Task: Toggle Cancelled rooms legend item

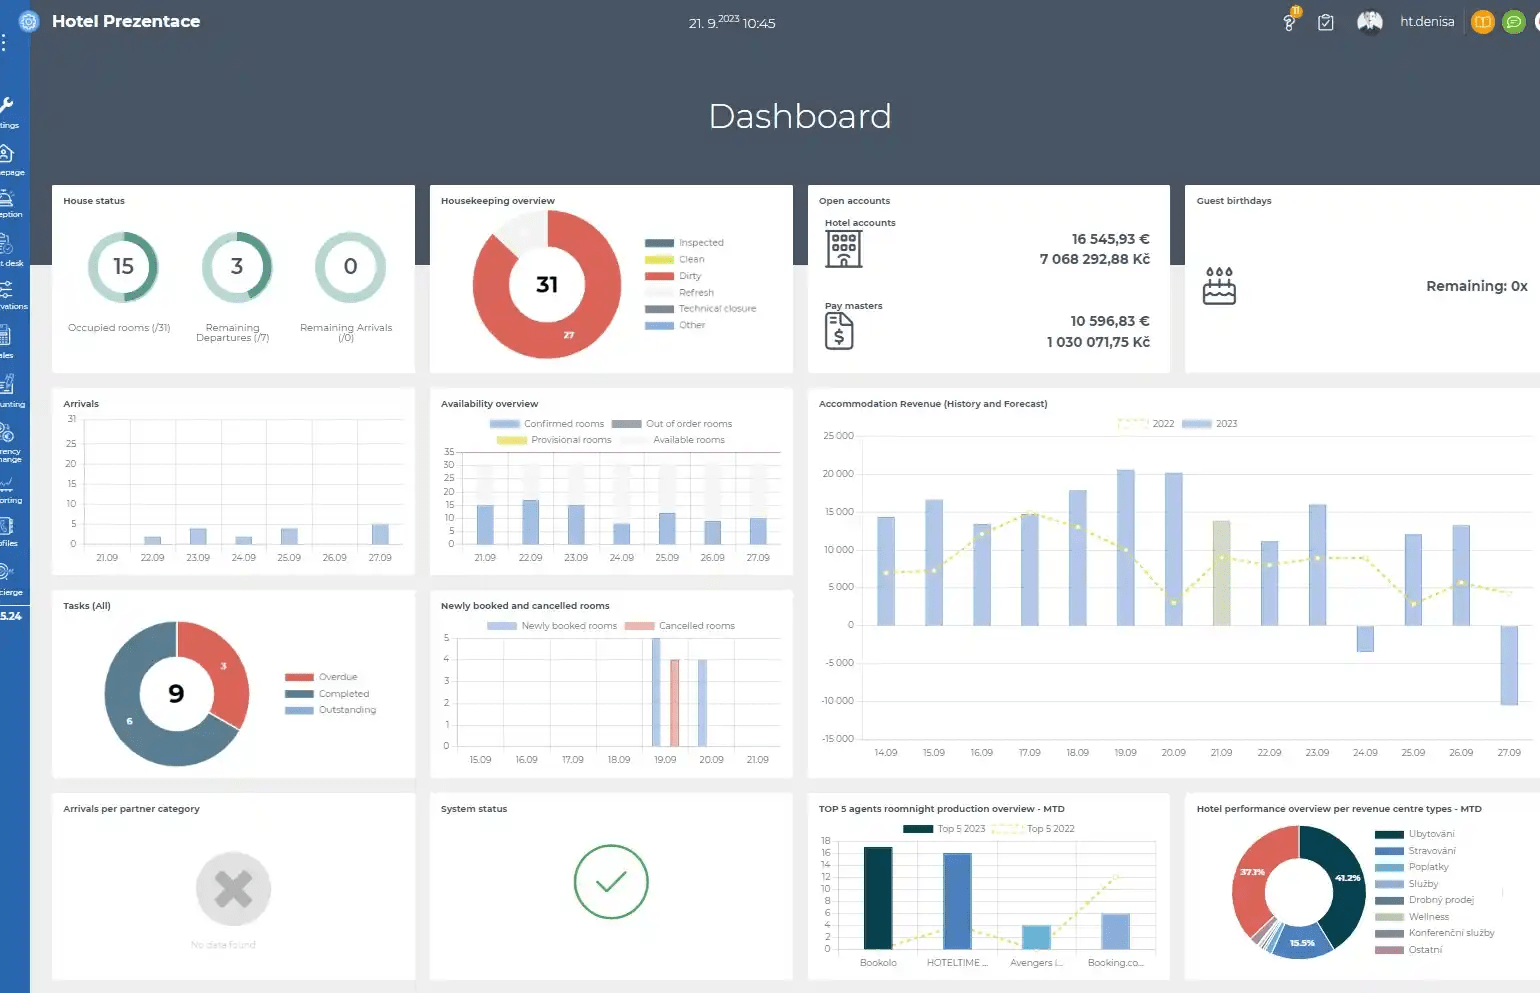Action: coord(680,626)
